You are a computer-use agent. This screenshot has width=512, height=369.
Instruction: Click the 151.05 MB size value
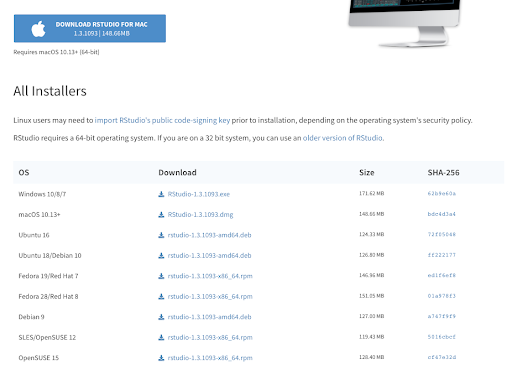[372, 296]
